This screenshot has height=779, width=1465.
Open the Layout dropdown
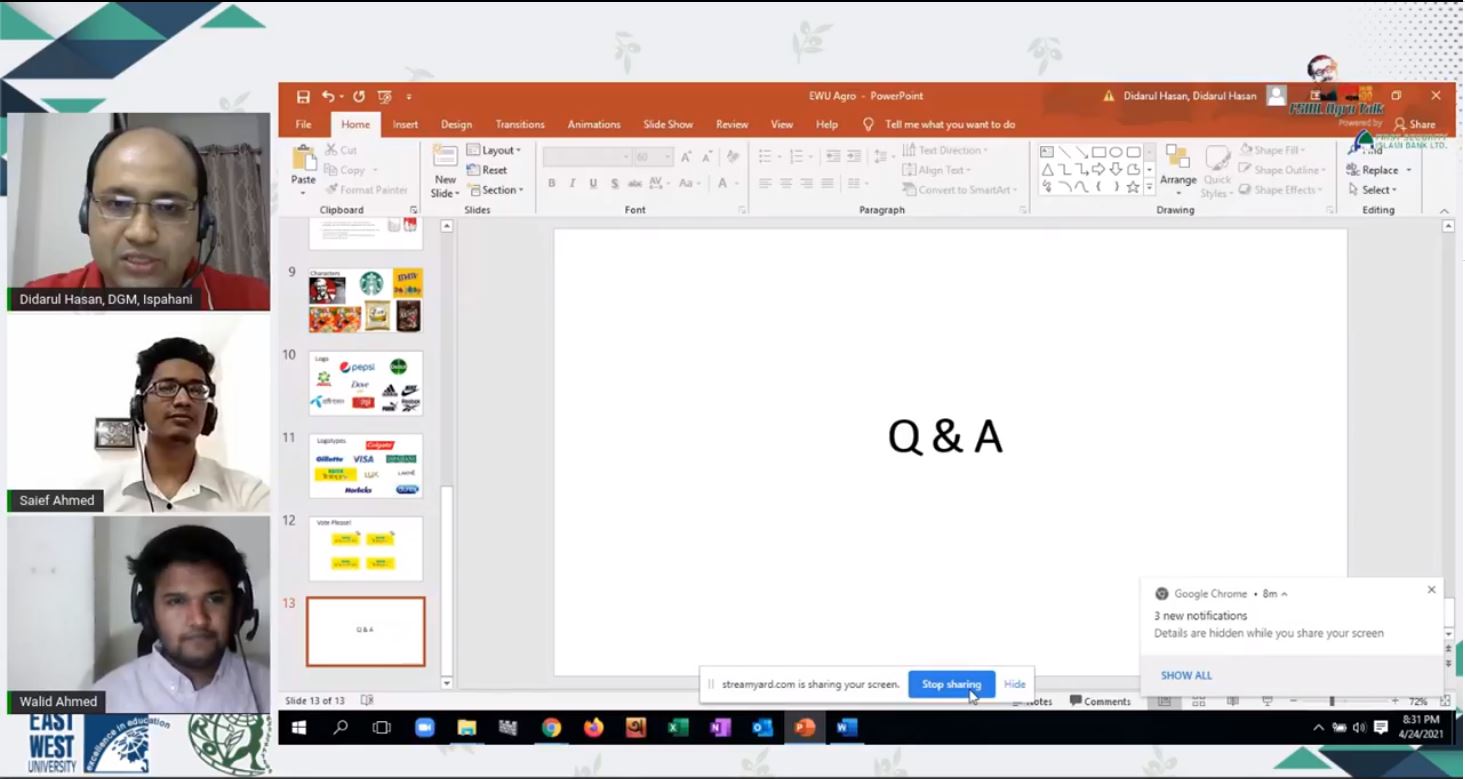tap(494, 150)
